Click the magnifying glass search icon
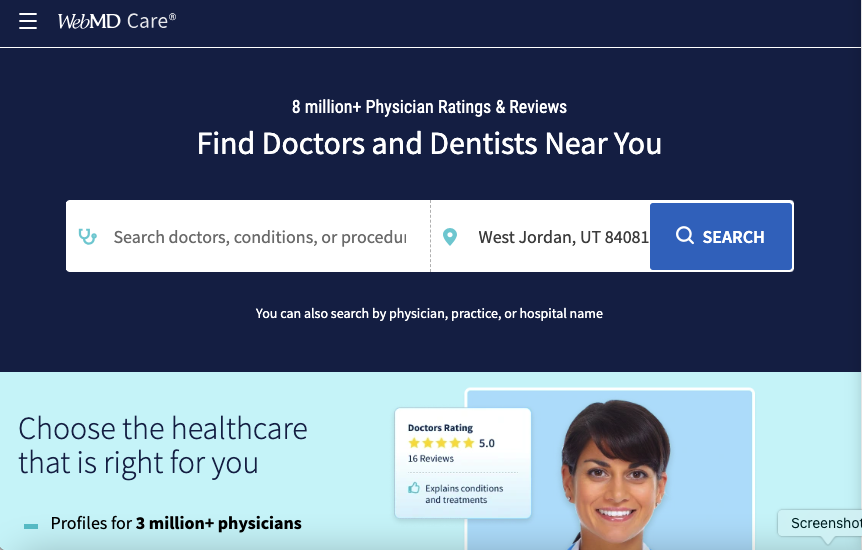862x550 pixels. point(684,235)
